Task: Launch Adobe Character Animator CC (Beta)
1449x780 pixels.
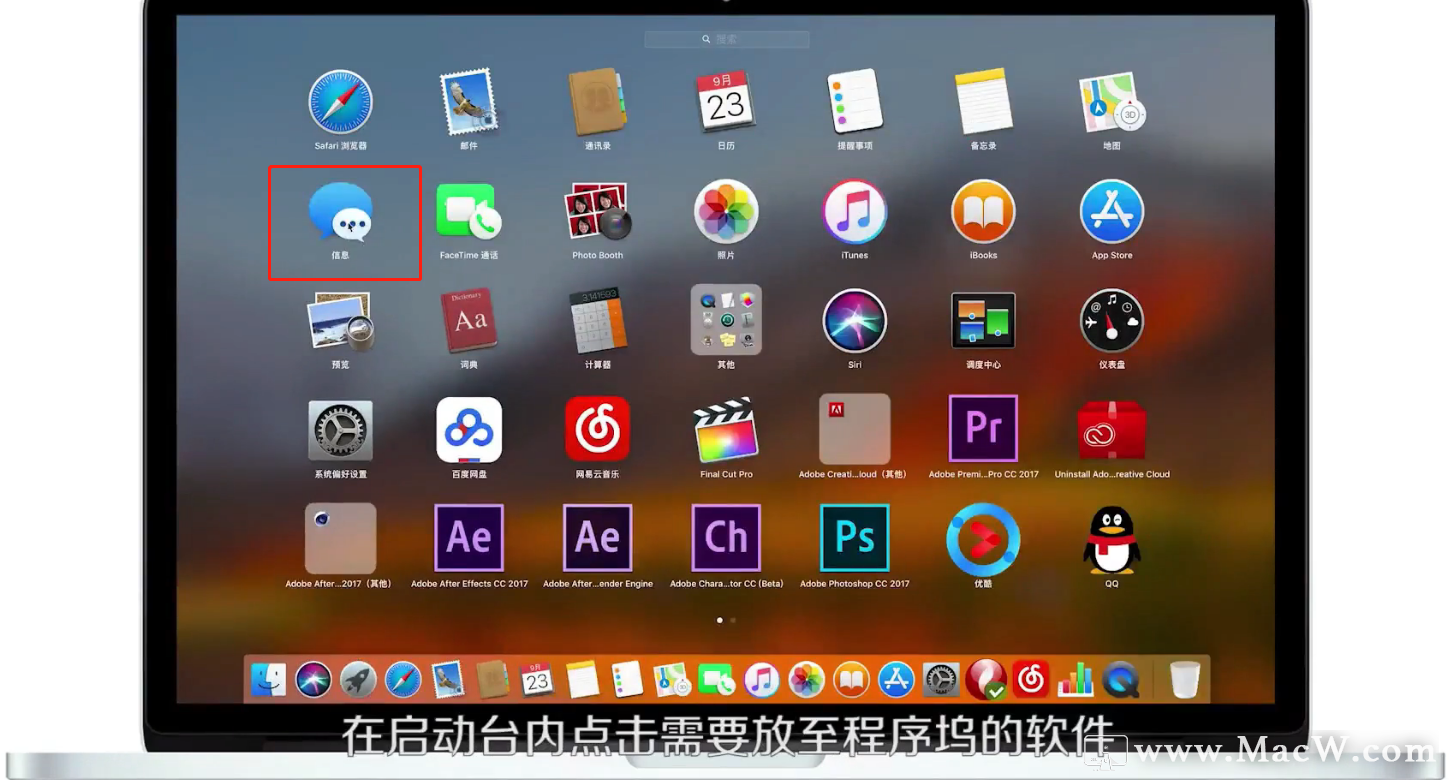Action: pyautogui.click(x=726, y=538)
